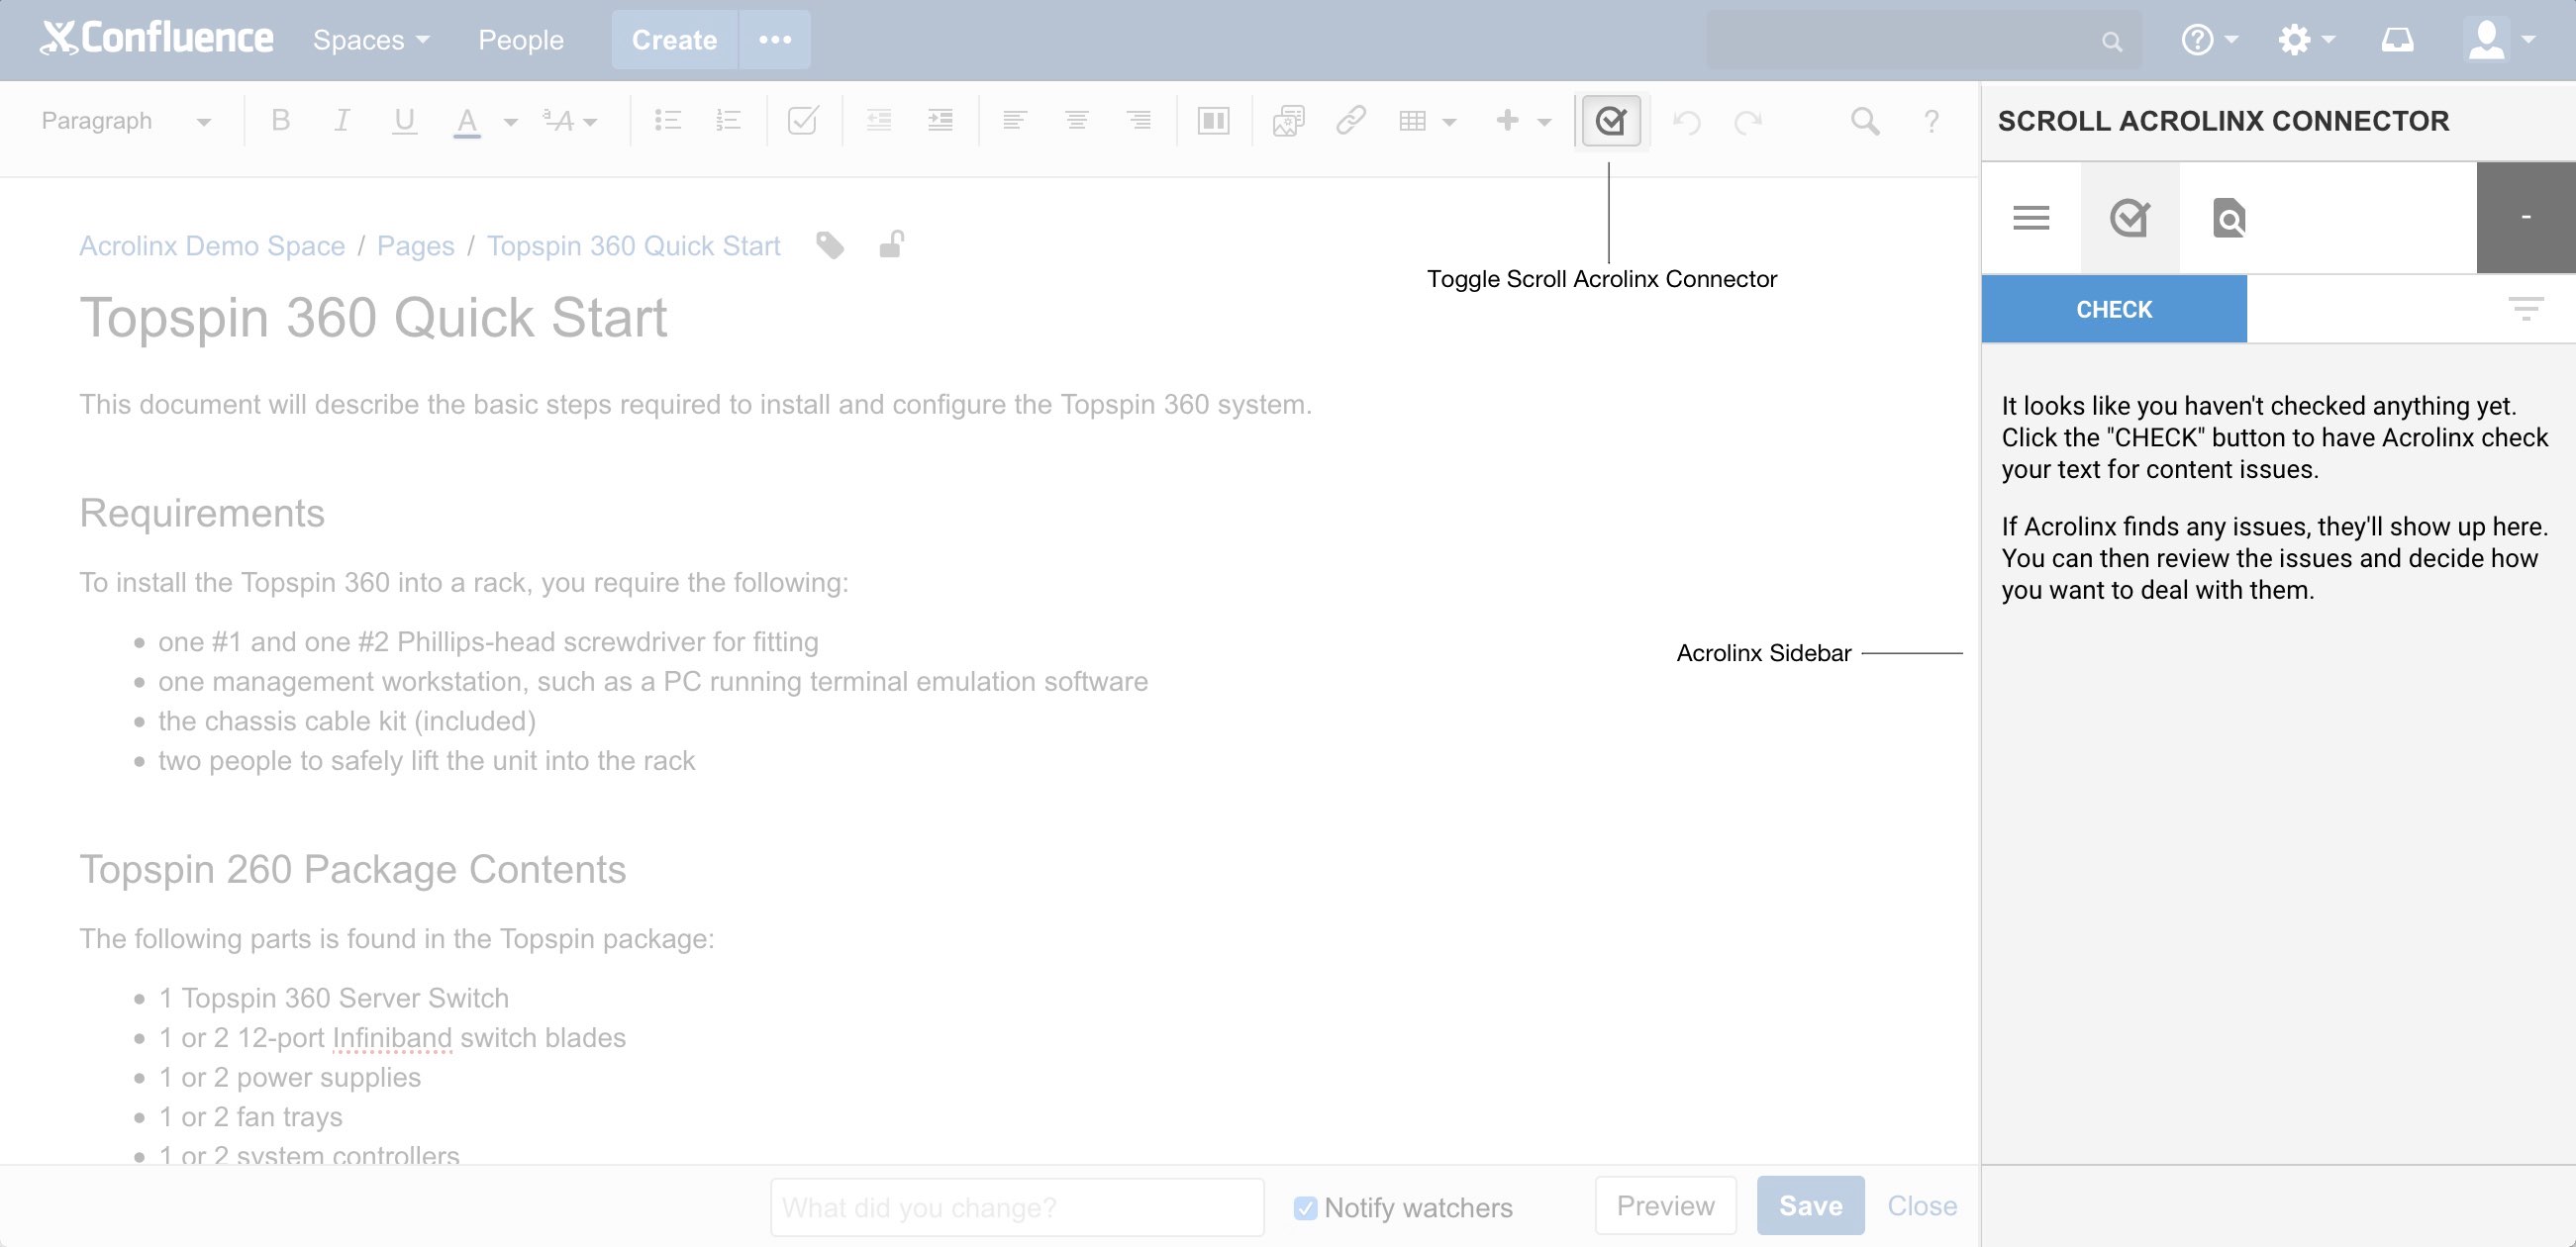Image resolution: width=2576 pixels, height=1247 pixels.
Task: Open the Paragraph style dropdown
Action: click(125, 121)
